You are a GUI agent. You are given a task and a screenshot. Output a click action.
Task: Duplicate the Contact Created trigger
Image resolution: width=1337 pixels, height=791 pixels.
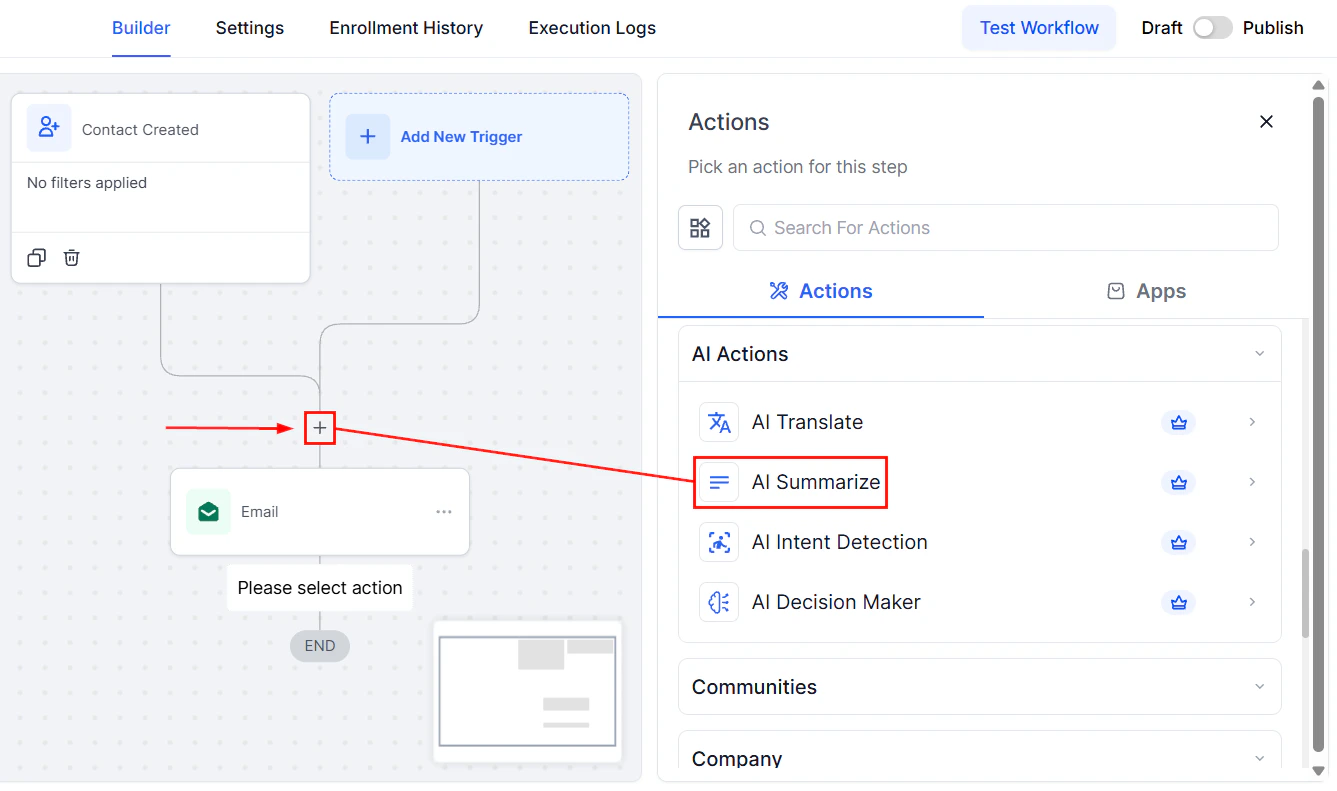pos(36,257)
